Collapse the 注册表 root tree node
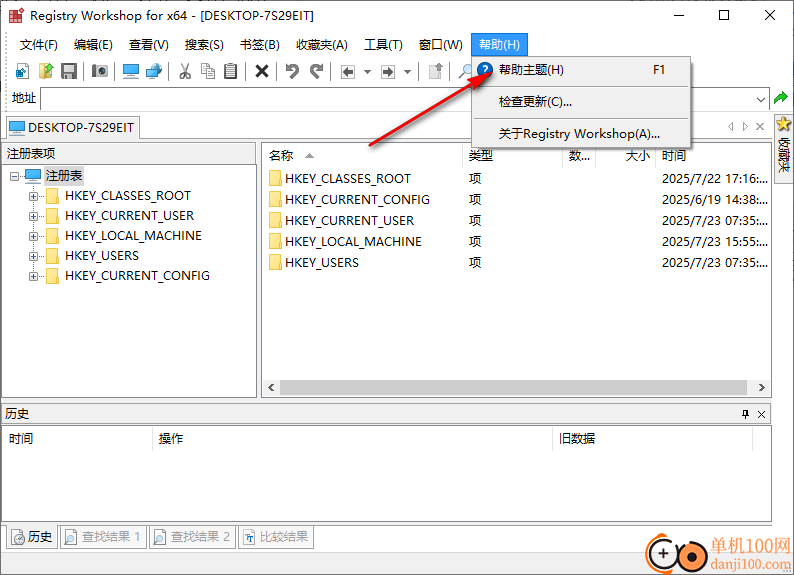 [14, 176]
